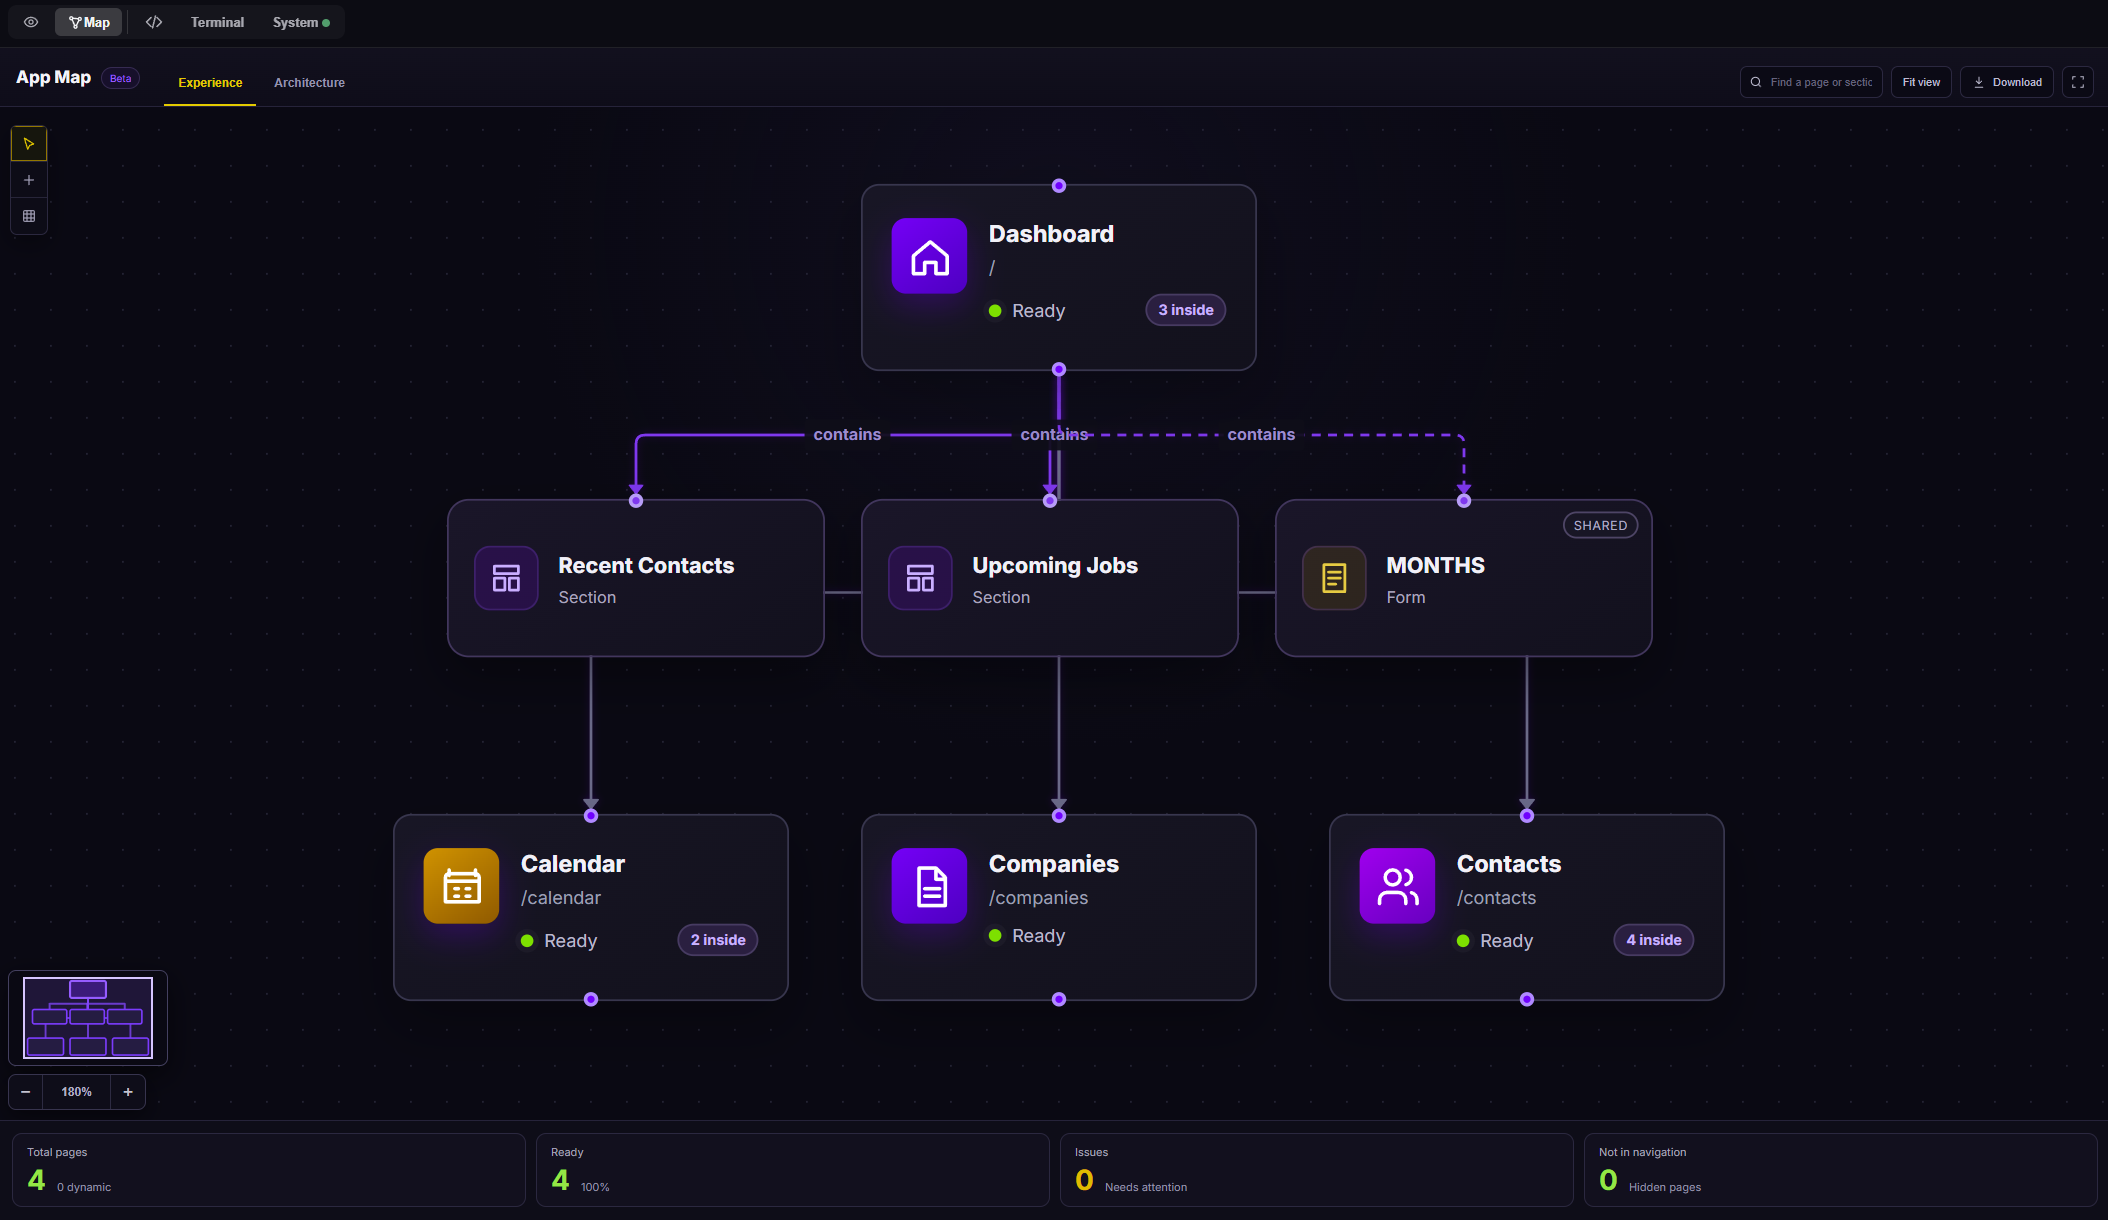Switch to the Map view
The image size is (2108, 1220).
tap(89, 22)
